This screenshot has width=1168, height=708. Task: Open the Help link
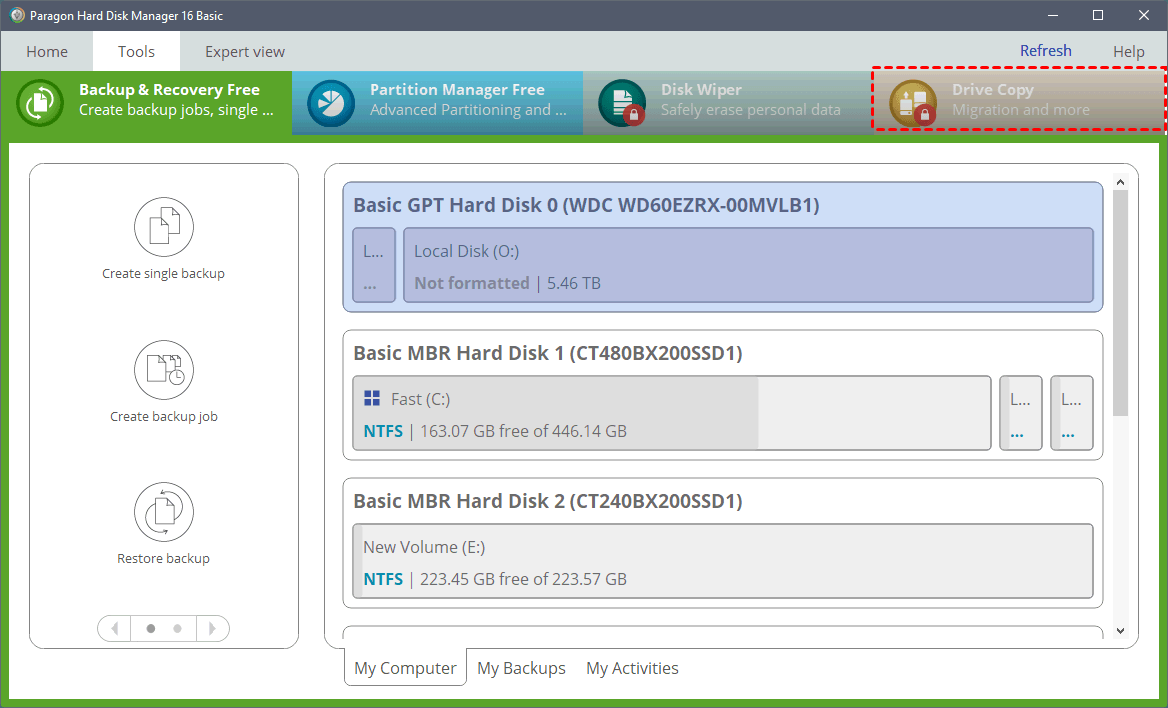point(1129,51)
